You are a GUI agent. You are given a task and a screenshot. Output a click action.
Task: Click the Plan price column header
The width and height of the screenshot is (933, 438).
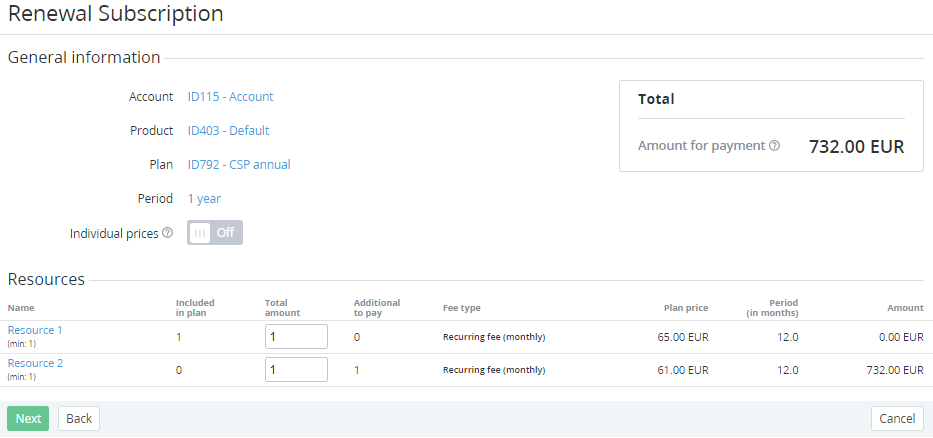click(x=685, y=308)
